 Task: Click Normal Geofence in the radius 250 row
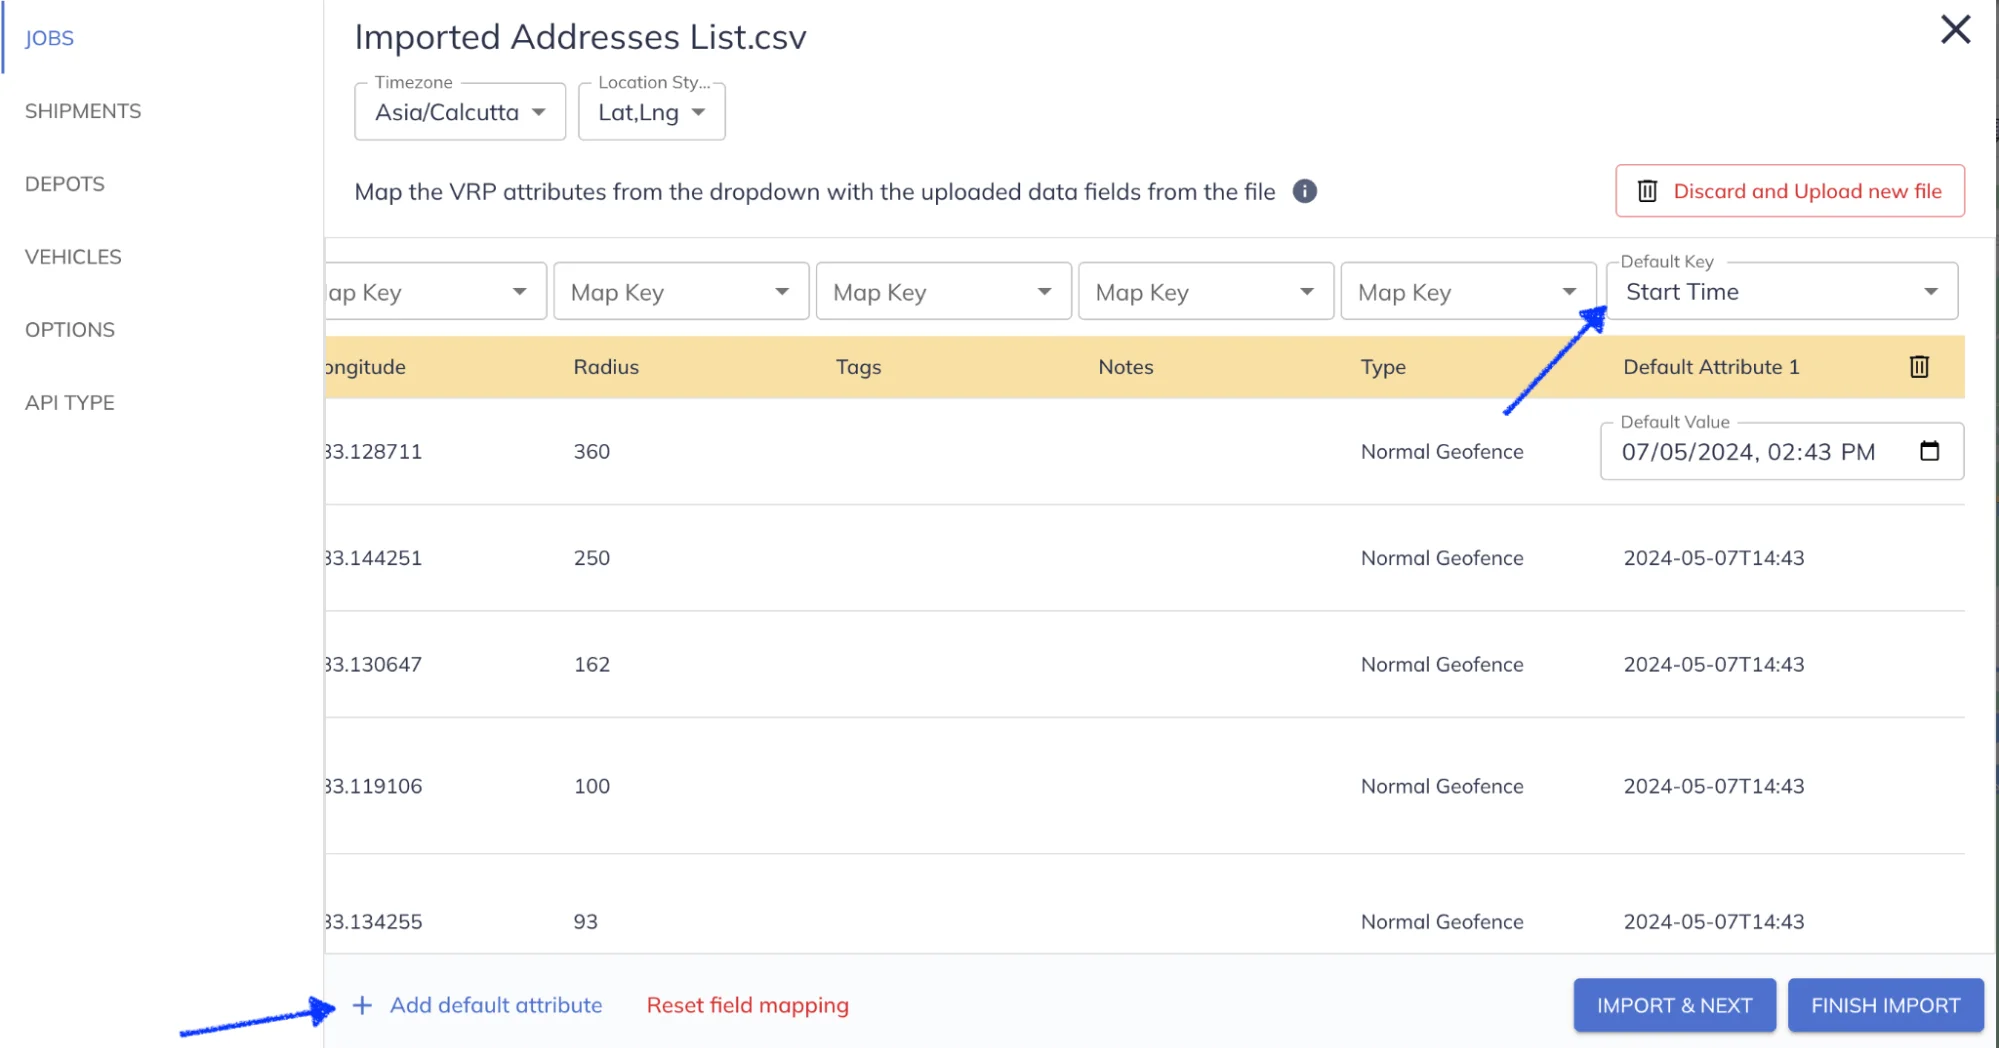click(1442, 558)
